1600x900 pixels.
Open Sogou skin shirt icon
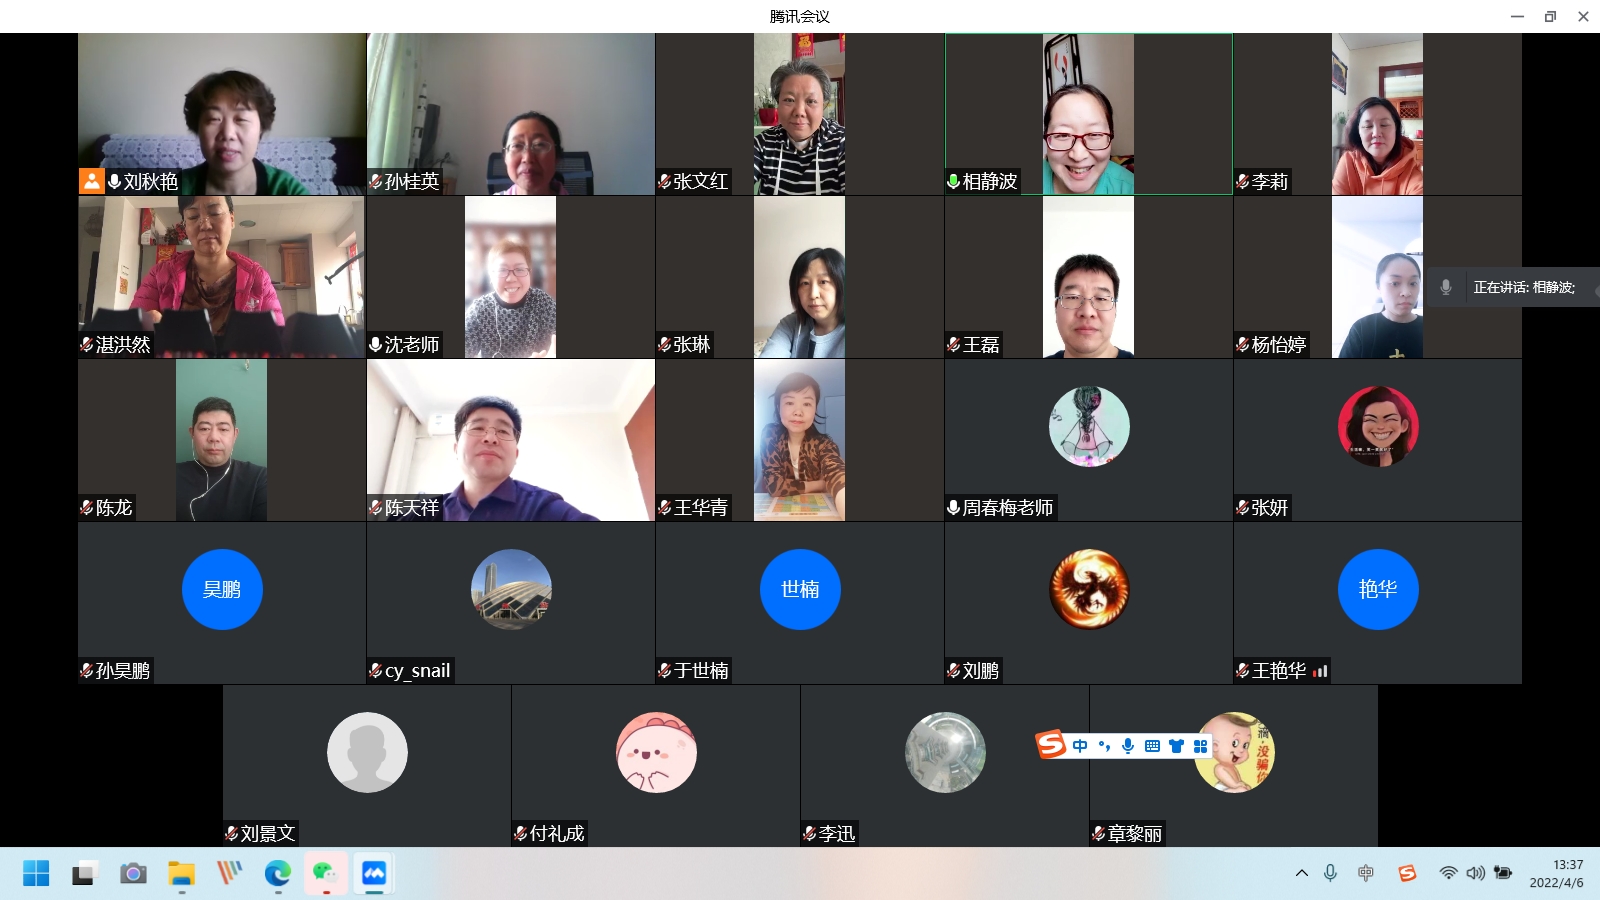(1176, 746)
